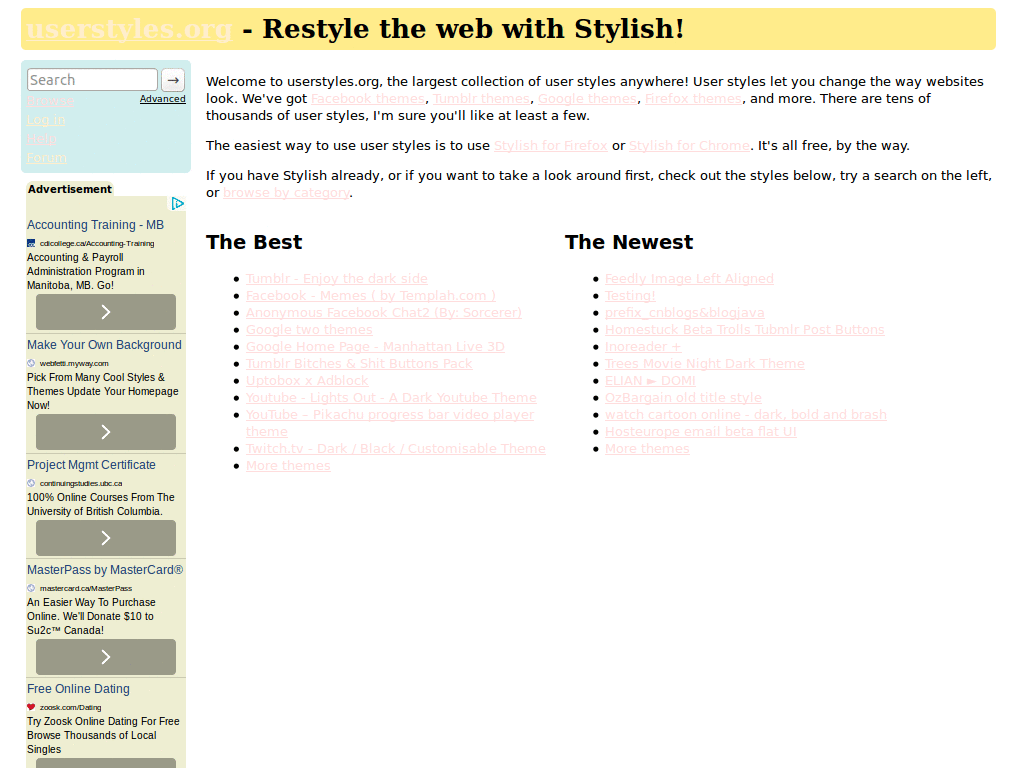The width and height of the screenshot is (1024, 768).
Task: Click Free Online Dating ad title
Action: tap(78, 689)
